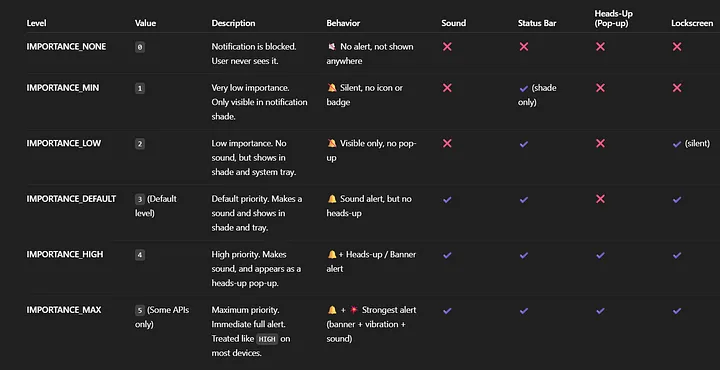Screen dimensions: 720x370
Task: Click the HIGH code tag in MAX description
Action: coord(267,339)
